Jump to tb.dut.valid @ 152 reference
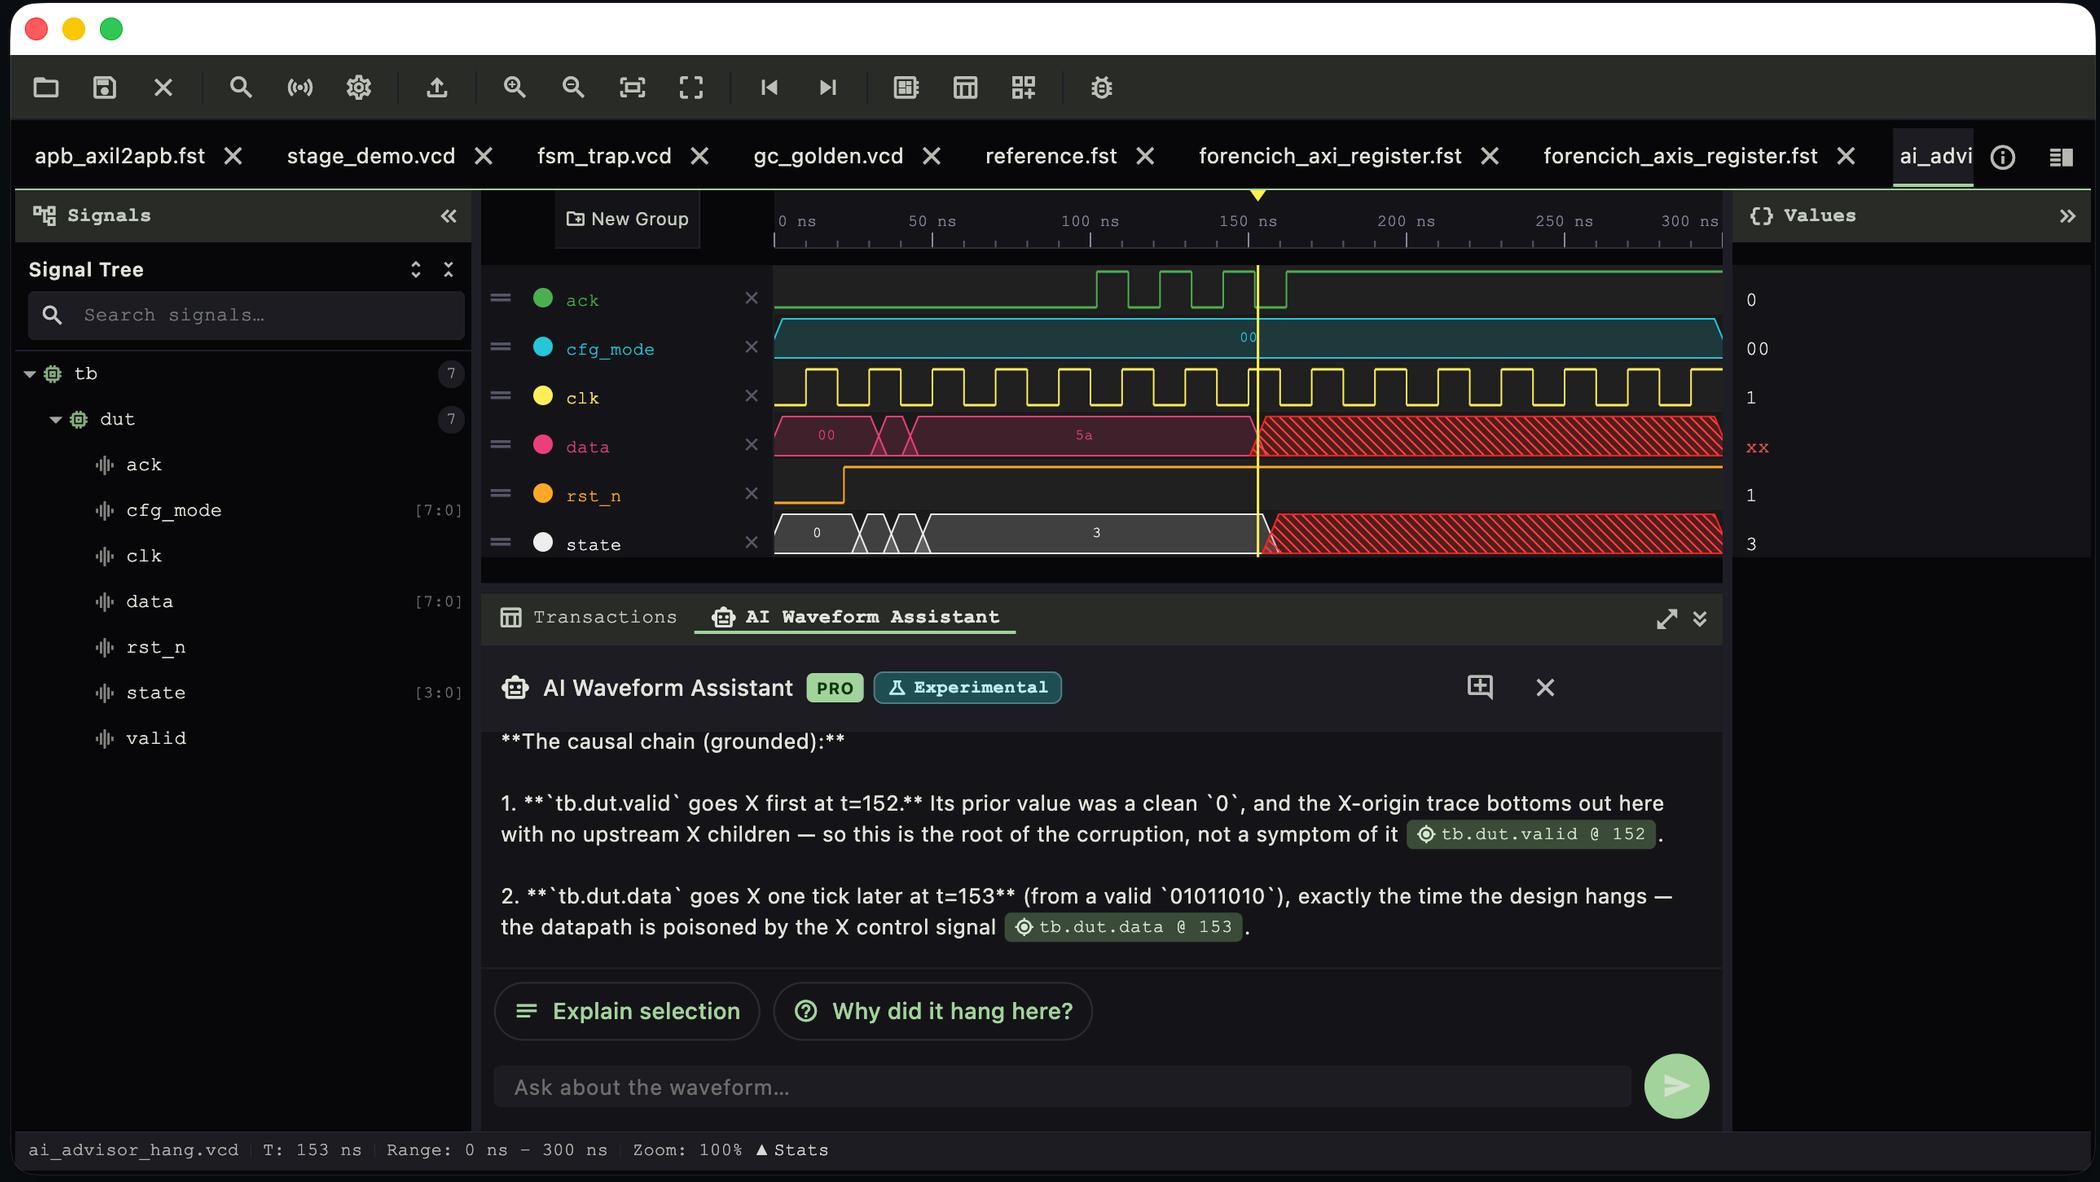This screenshot has height=1182, width=2100. pyautogui.click(x=1532, y=834)
